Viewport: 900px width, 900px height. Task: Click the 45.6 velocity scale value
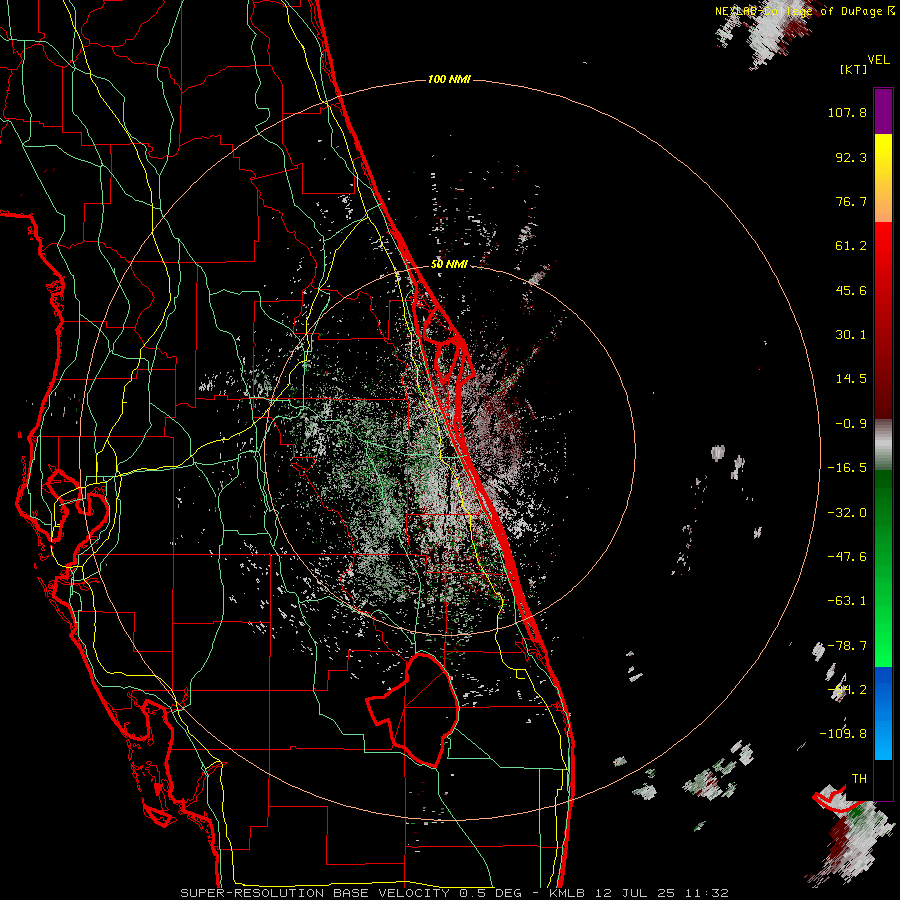[851, 290]
